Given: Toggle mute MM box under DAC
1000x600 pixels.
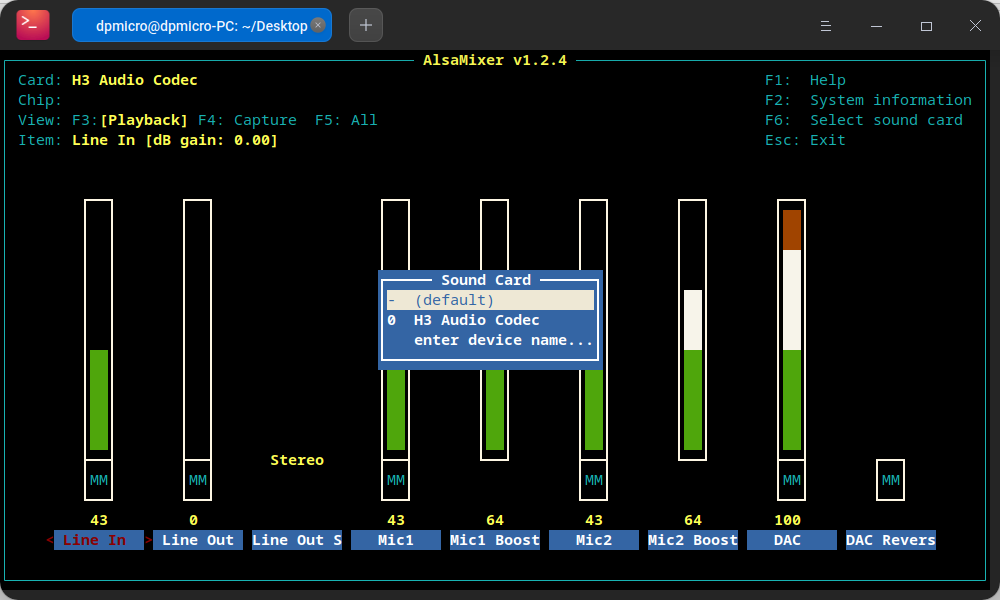Looking at the screenshot, I should point(791,480).
